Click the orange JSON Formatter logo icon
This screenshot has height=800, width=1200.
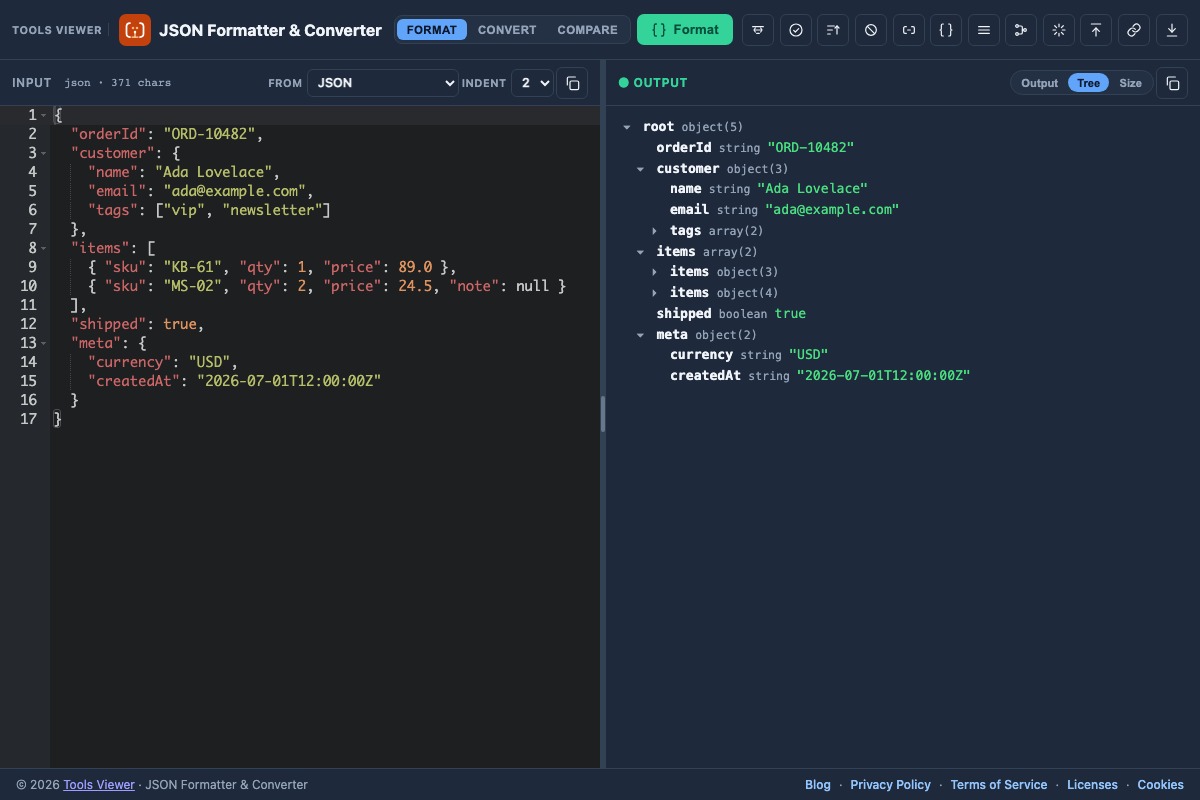point(135,30)
